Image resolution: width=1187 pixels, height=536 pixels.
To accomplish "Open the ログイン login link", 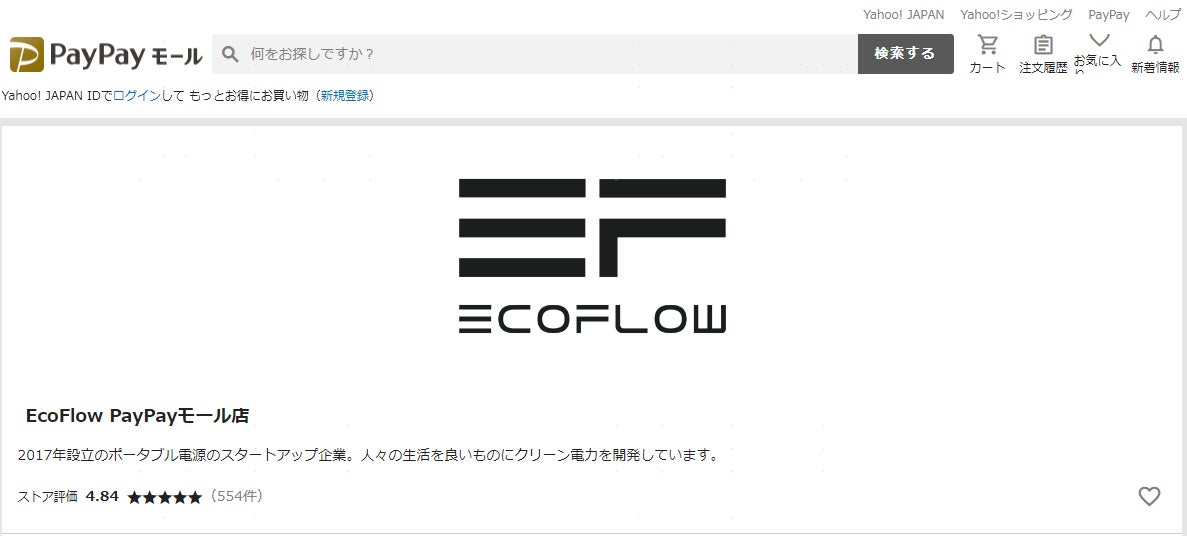I will coord(137,95).
